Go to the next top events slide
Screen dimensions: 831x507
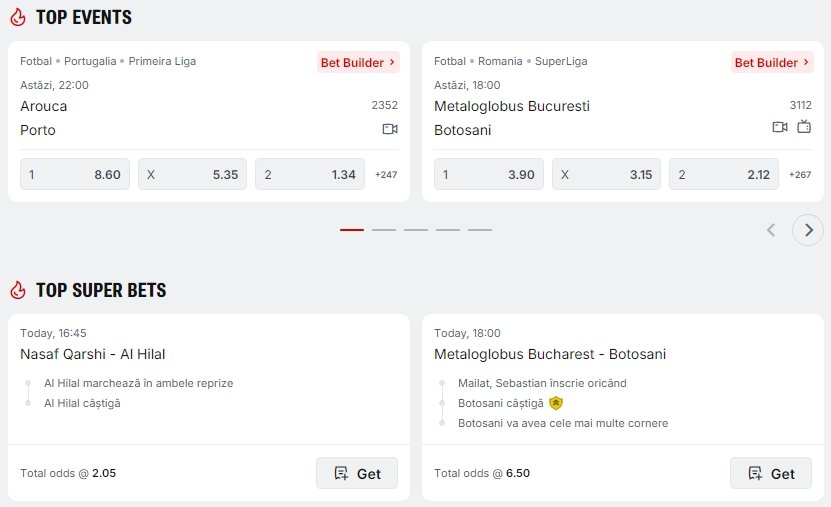pyautogui.click(x=808, y=230)
